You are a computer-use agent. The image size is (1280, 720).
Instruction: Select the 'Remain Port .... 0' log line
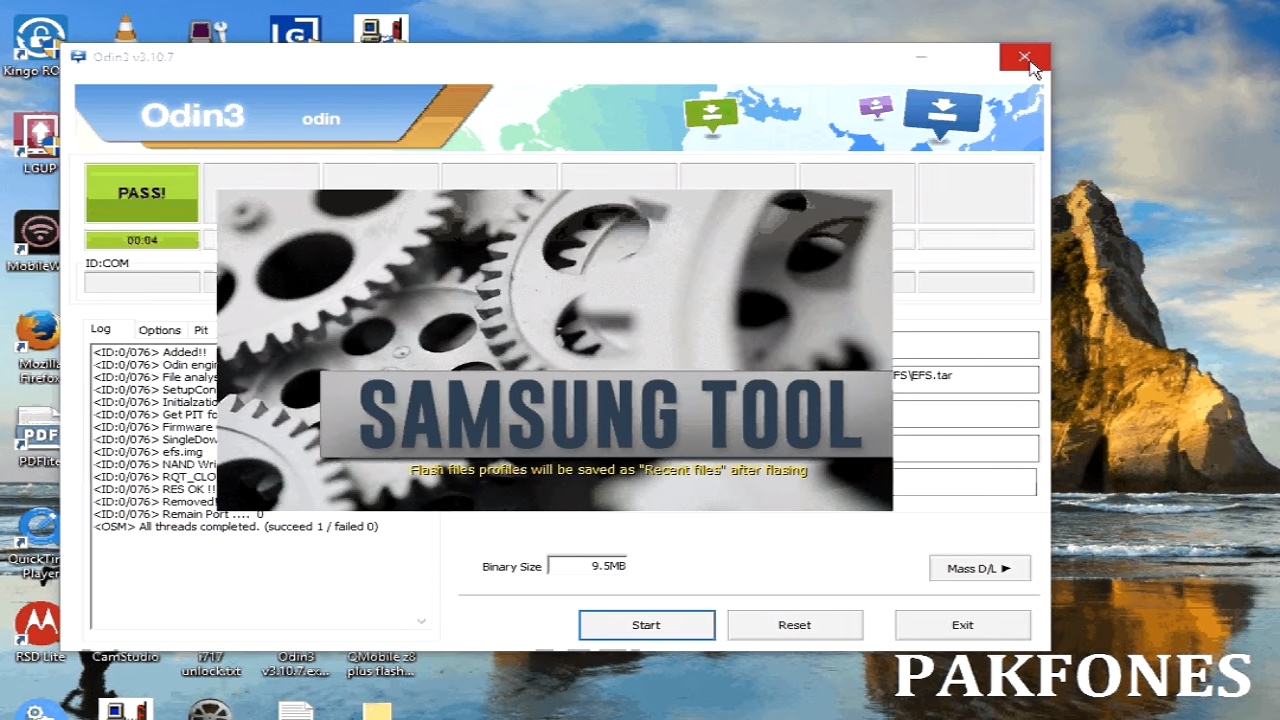pos(178,514)
